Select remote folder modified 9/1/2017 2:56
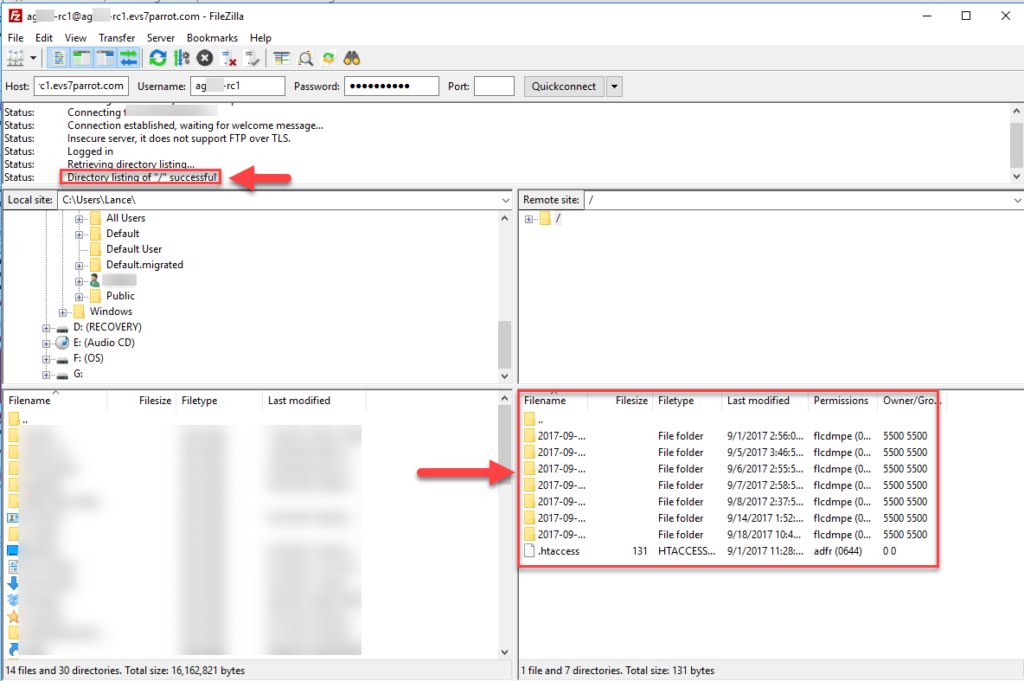The image size is (1024, 681). click(x=728, y=436)
